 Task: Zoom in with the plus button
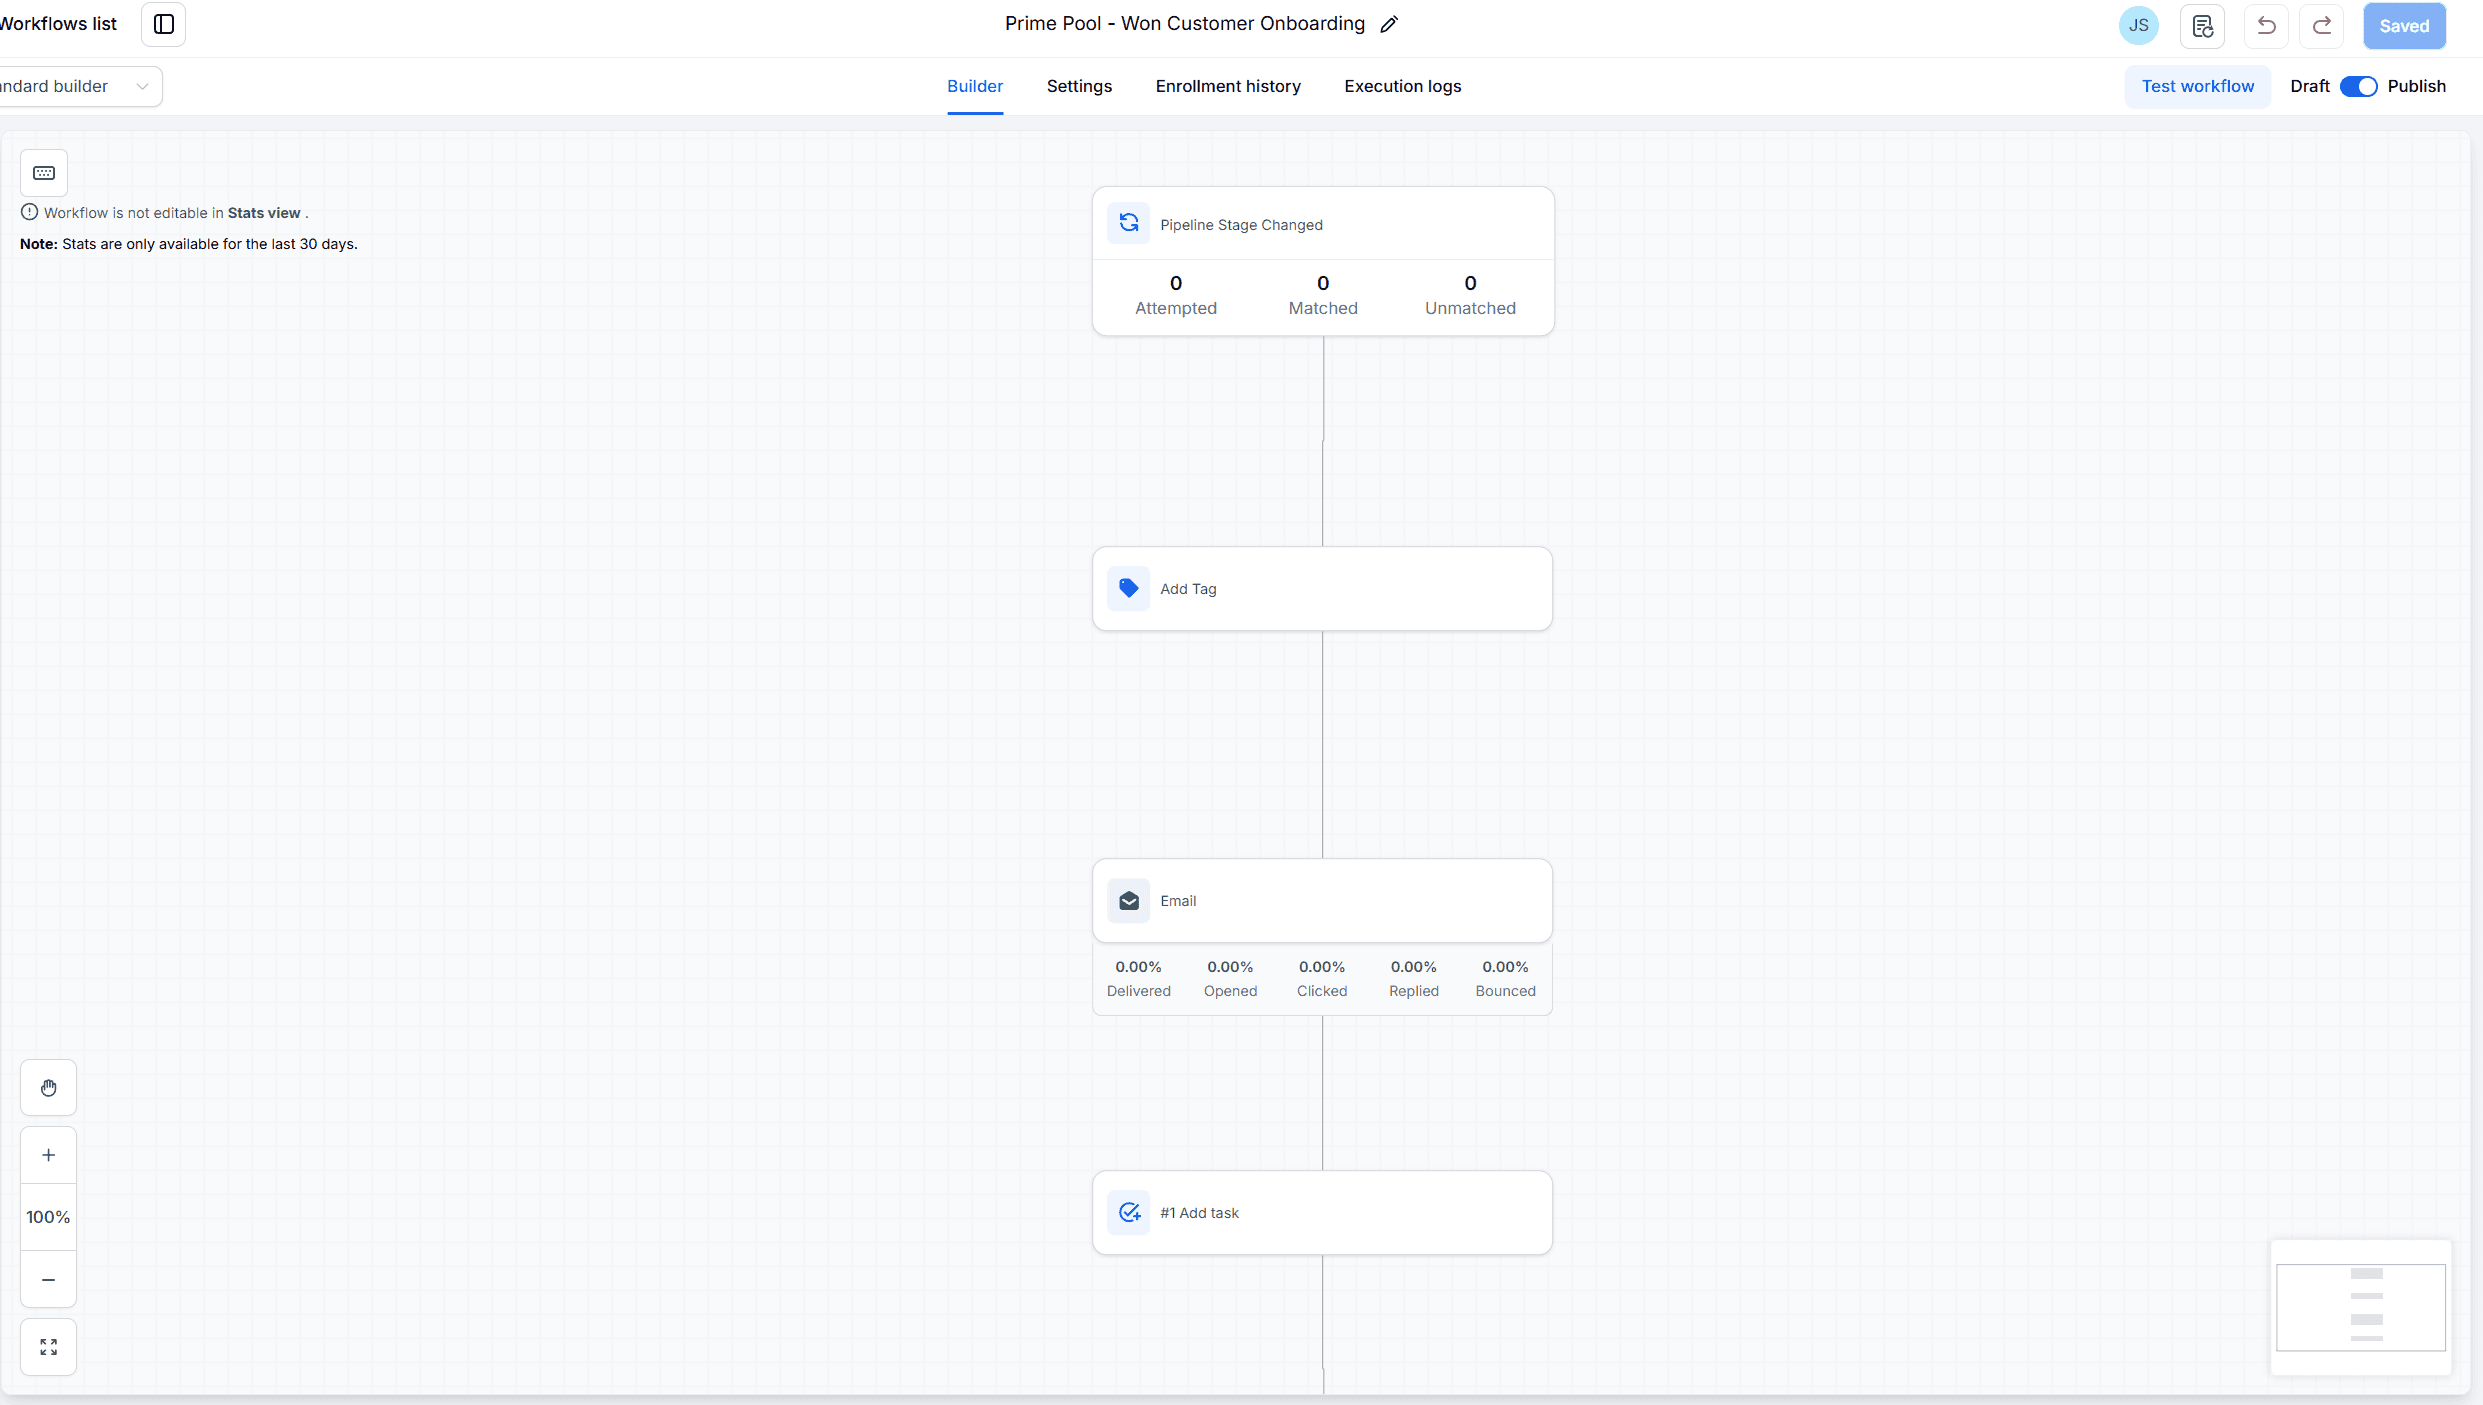point(48,1155)
